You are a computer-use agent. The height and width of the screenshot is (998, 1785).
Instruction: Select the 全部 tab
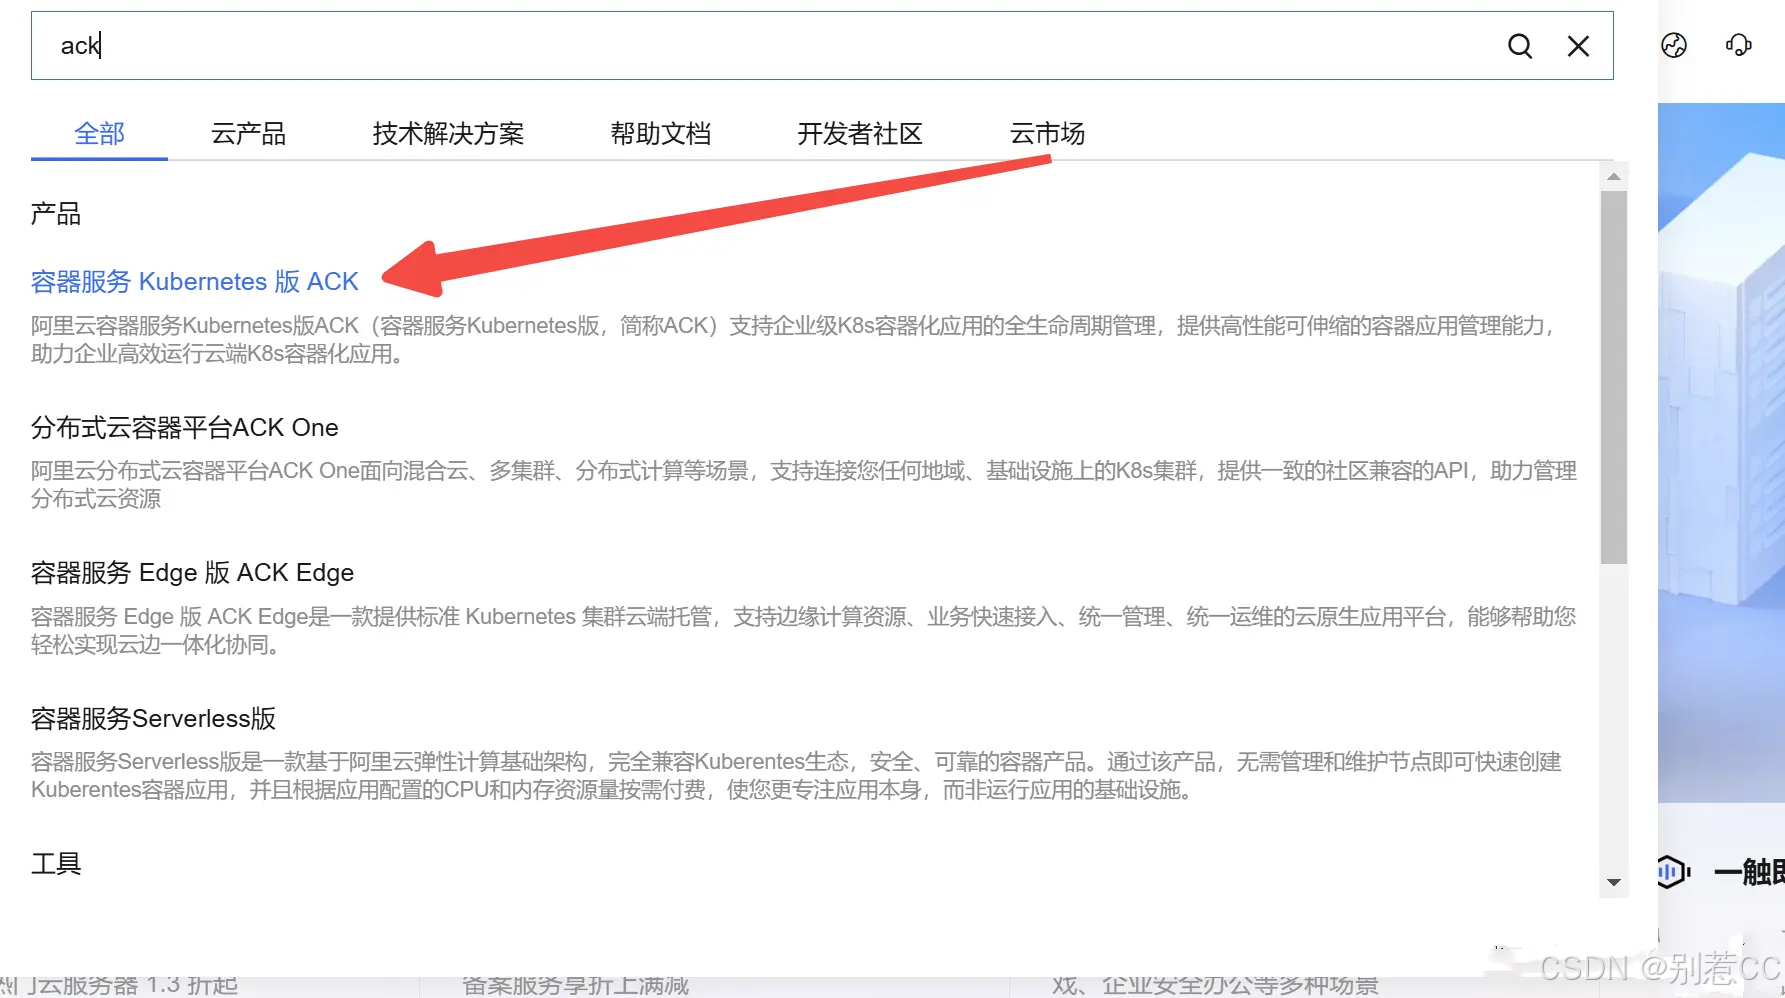click(99, 133)
